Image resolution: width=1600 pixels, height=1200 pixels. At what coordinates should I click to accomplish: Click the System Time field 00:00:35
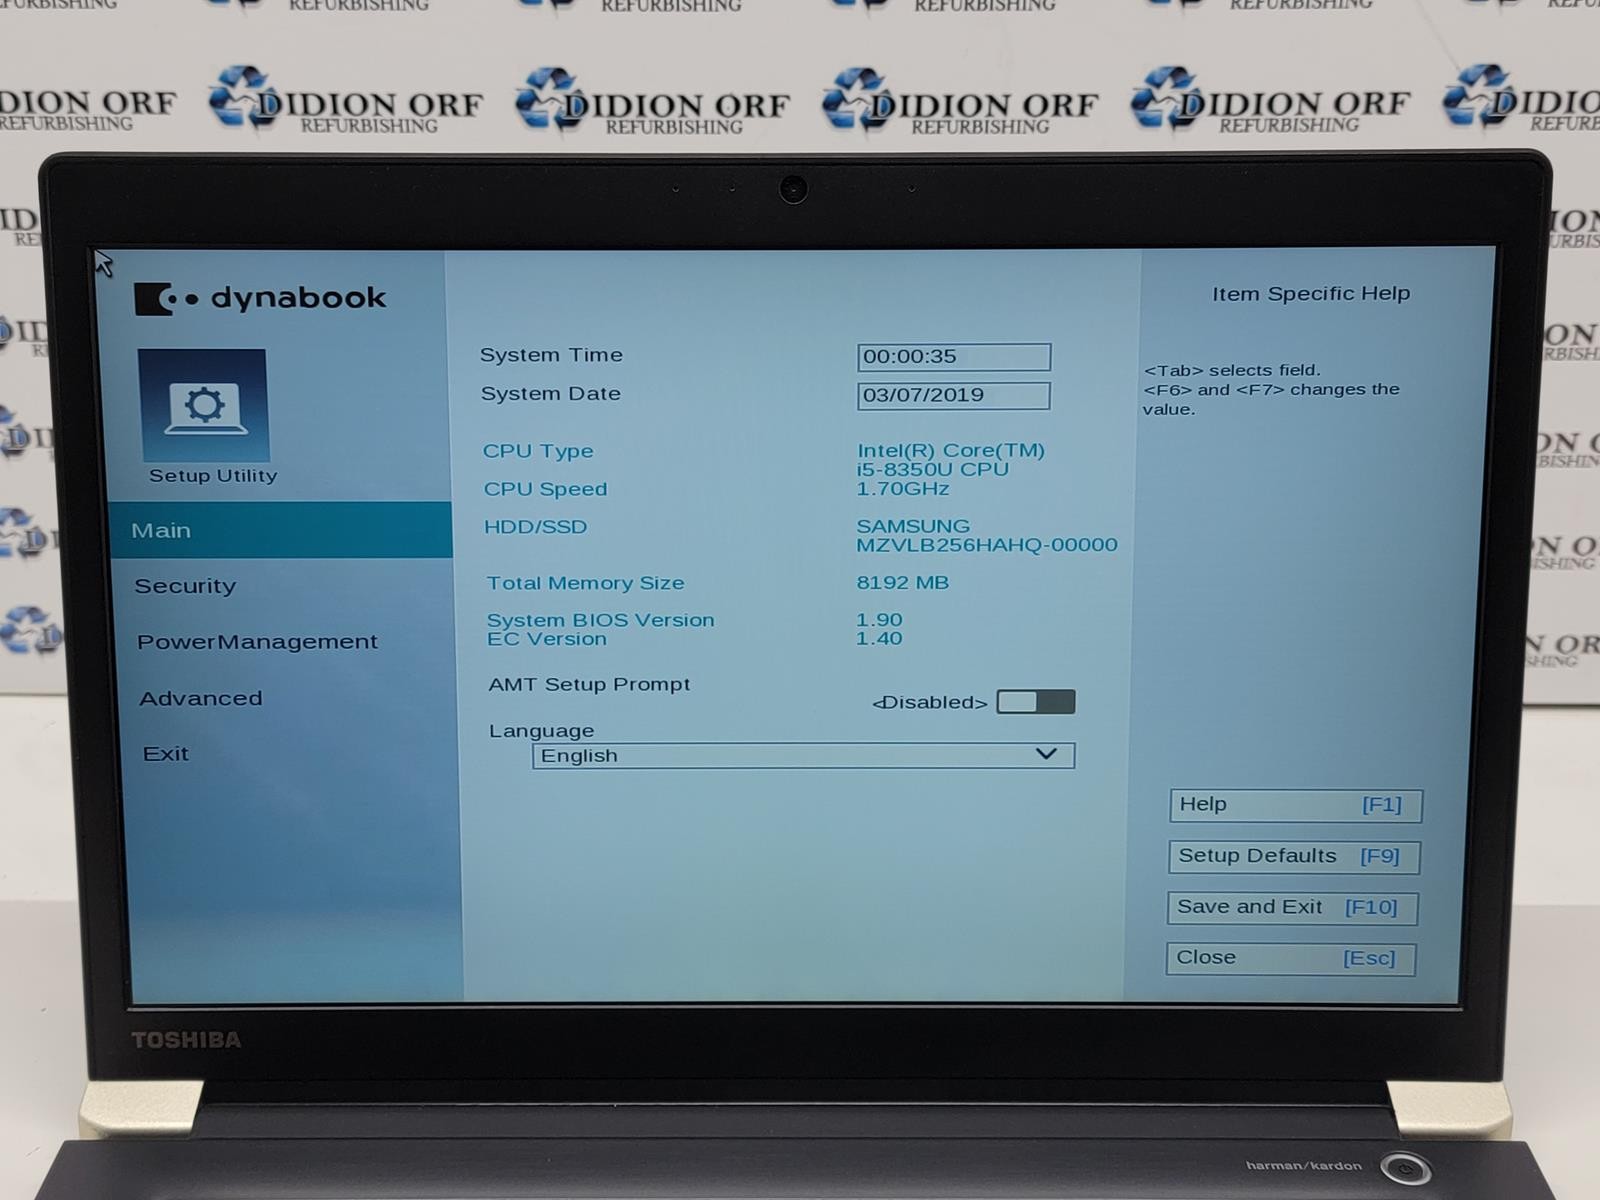(954, 357)
